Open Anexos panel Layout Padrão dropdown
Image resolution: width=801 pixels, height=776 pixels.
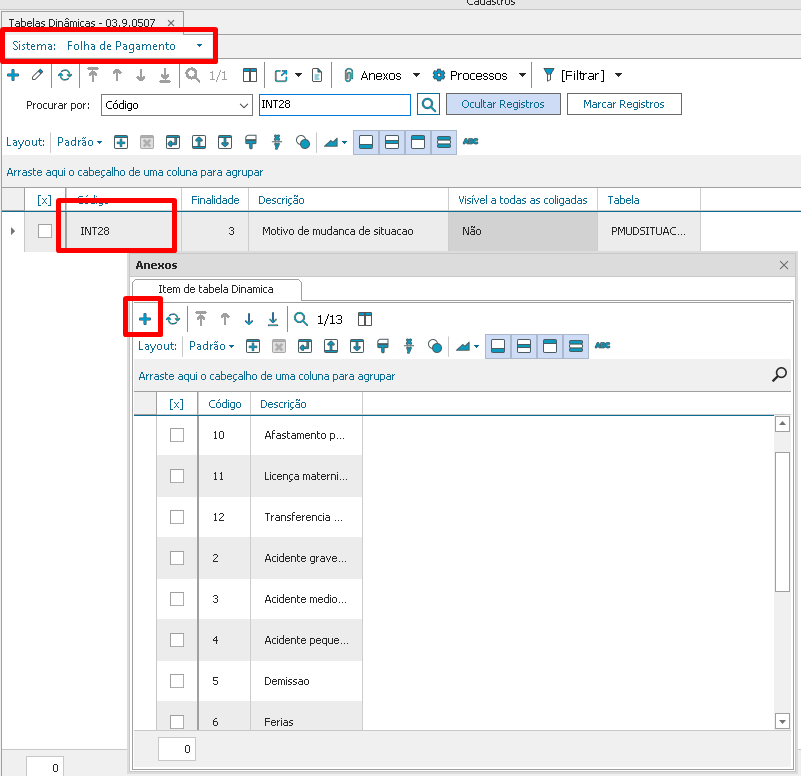tap(211, 346)
